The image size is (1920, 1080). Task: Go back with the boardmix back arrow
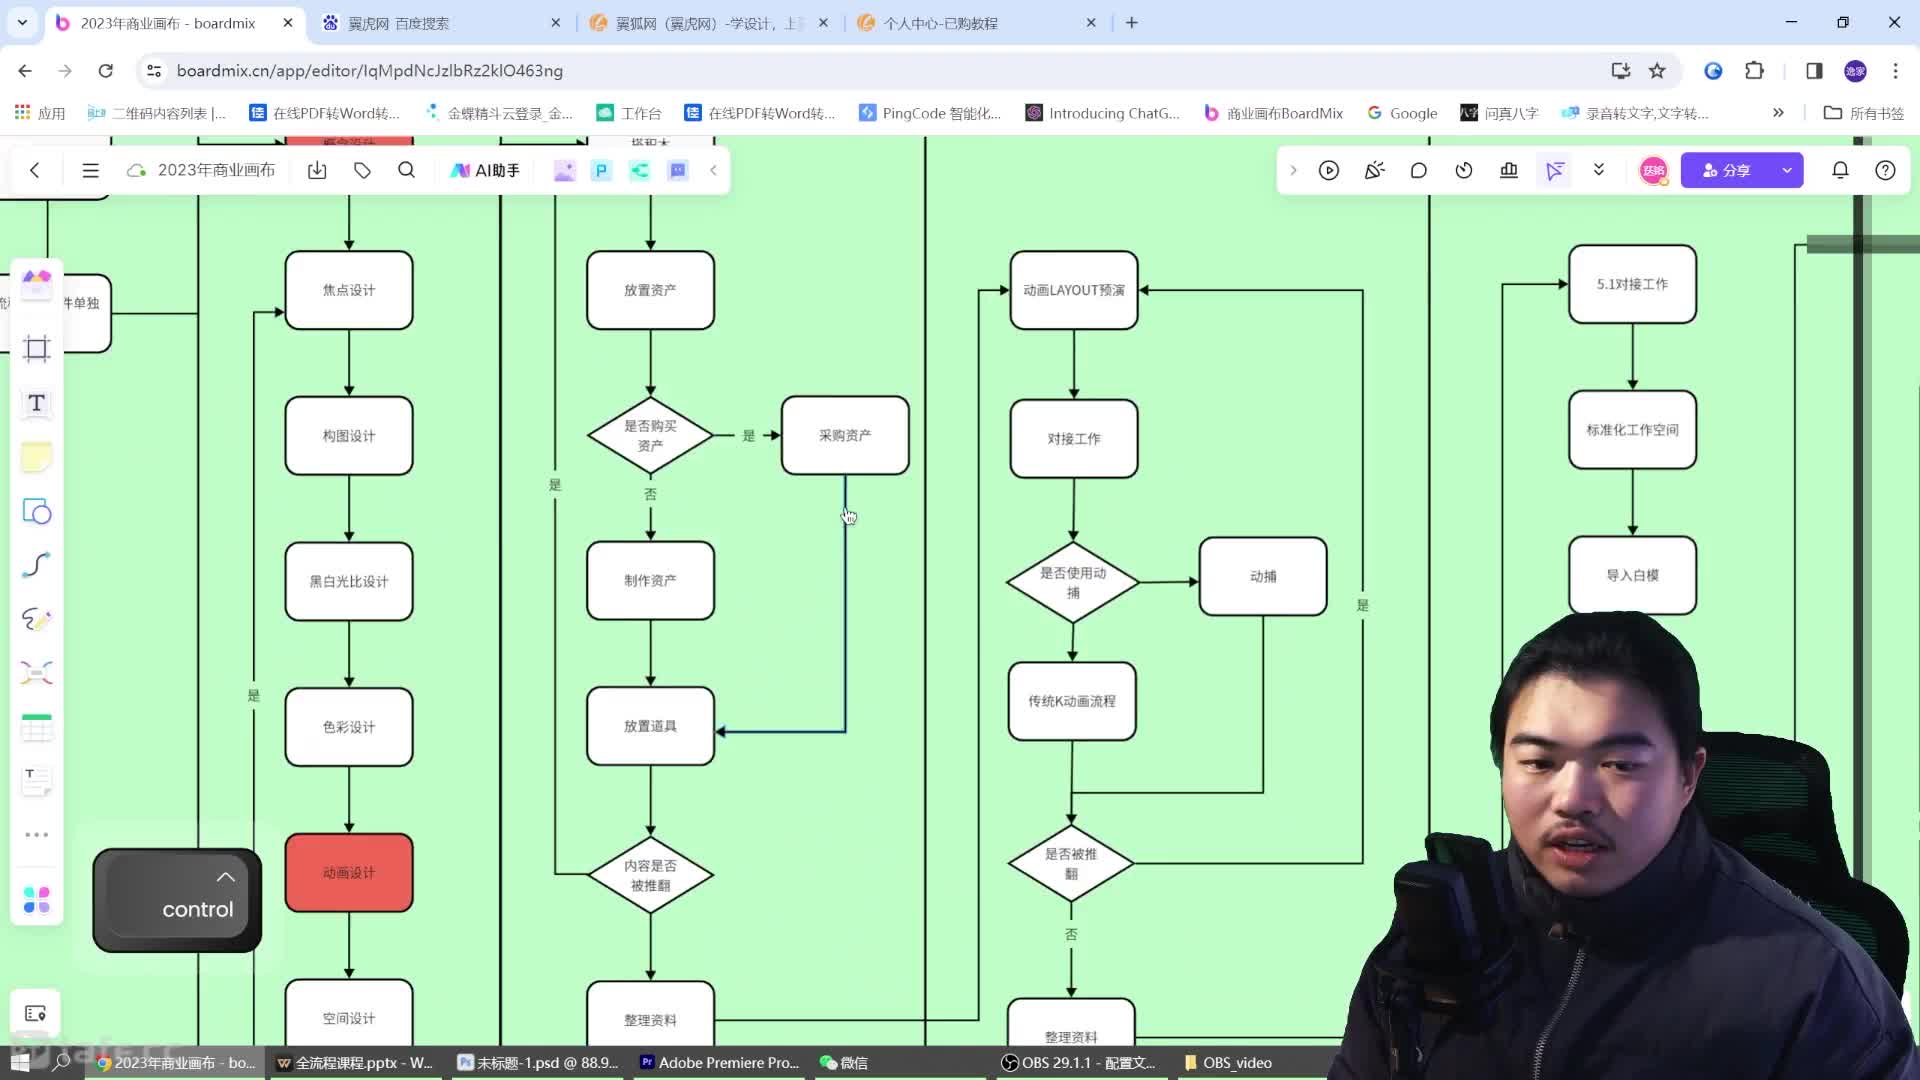[x=35, y=170]
